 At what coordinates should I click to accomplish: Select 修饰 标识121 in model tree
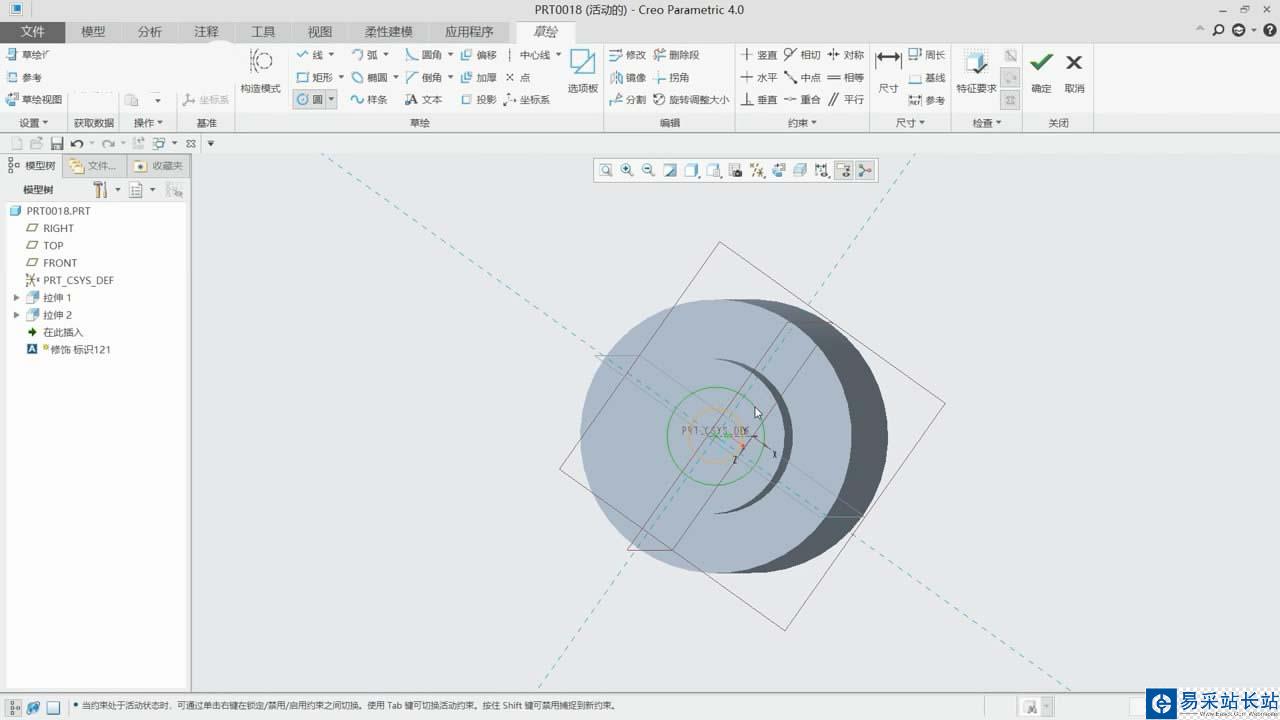click(x=69, y=349)
